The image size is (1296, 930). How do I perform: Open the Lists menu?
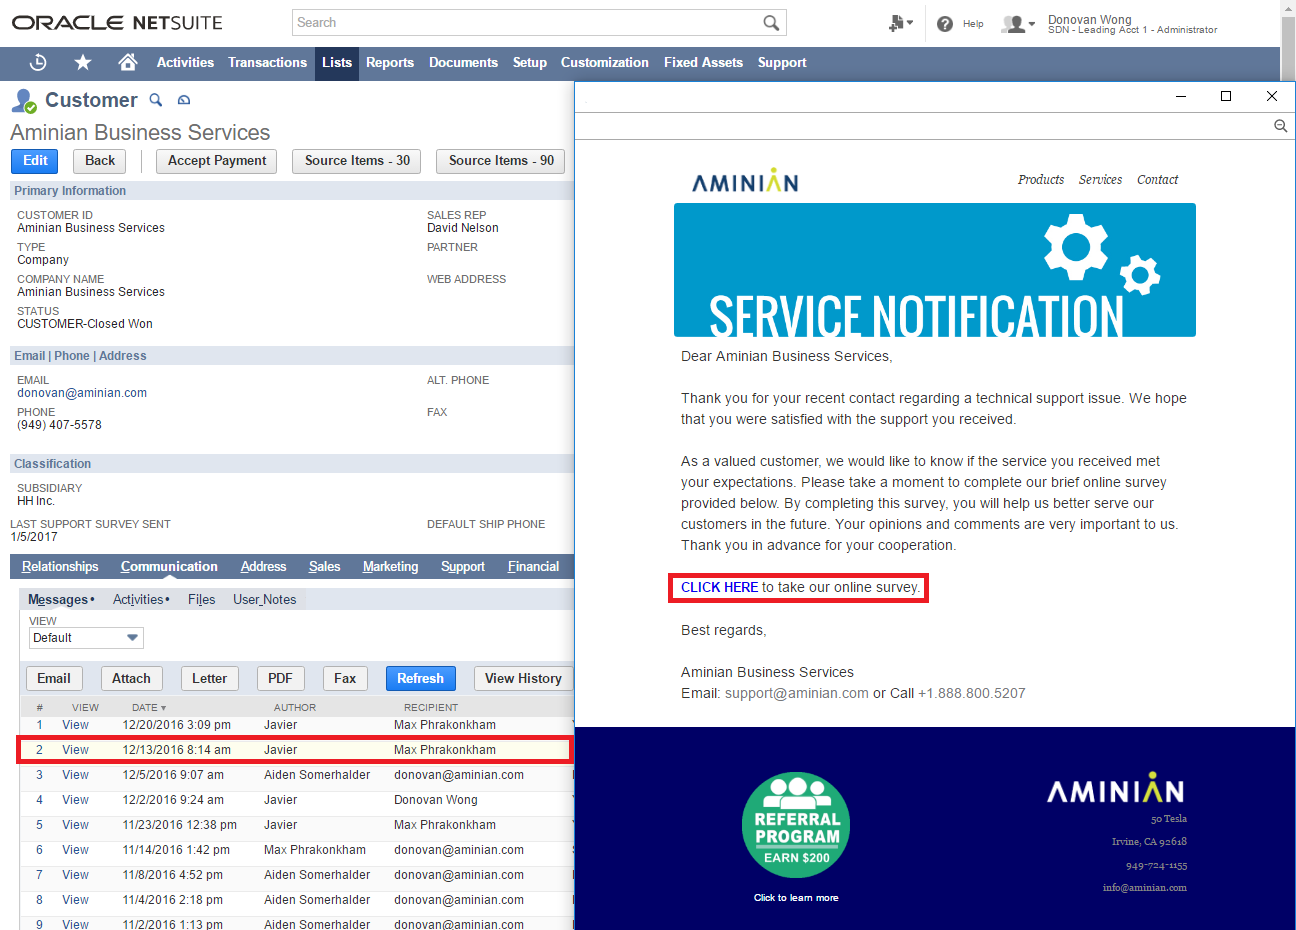point(337,62)
